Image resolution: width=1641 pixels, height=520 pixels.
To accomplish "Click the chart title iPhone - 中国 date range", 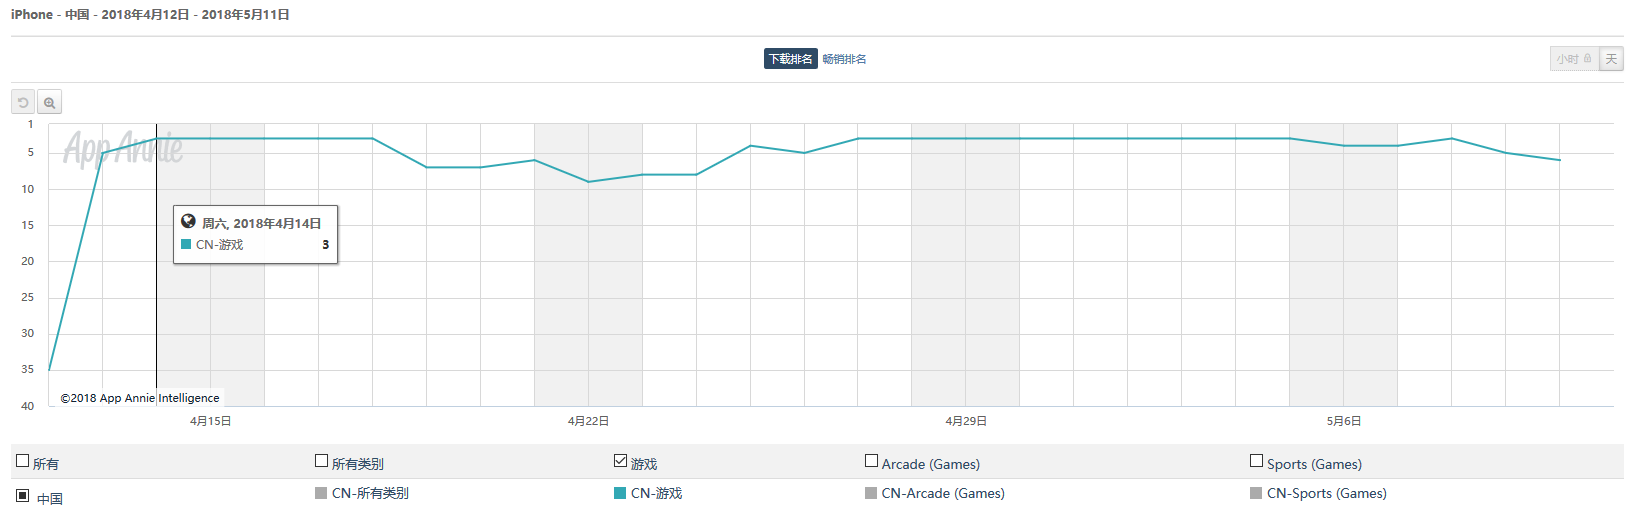I will tap(150, 14).
